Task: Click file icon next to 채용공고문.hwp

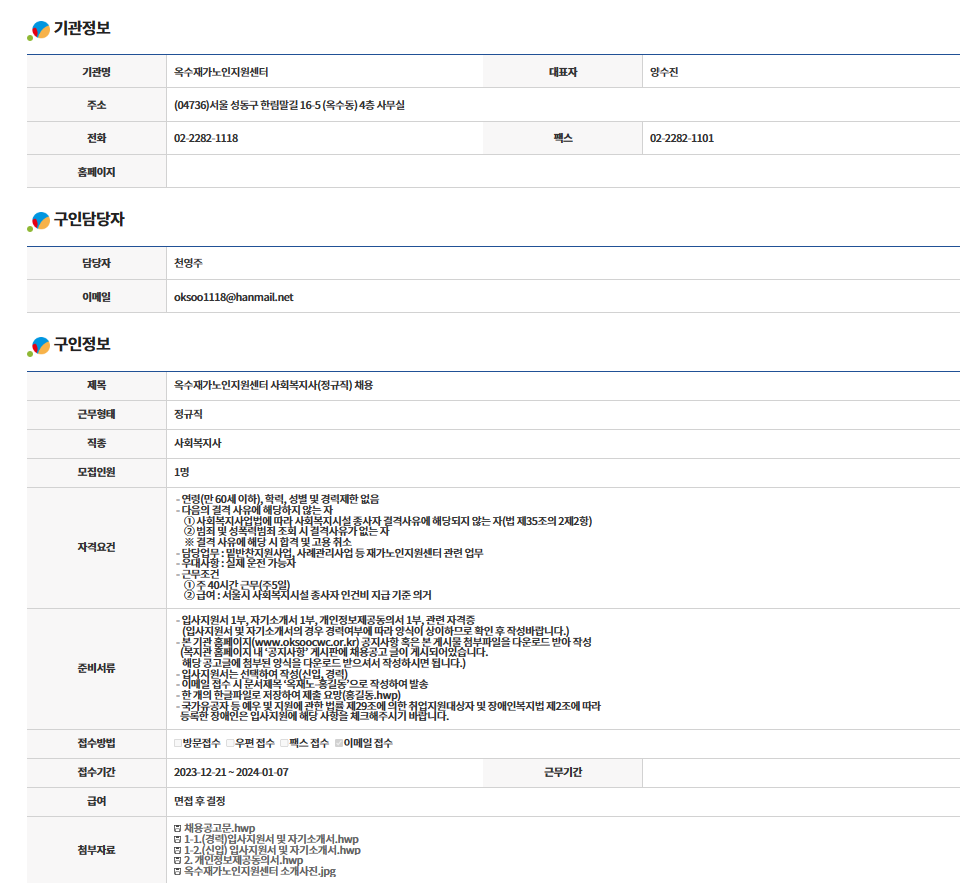Action: pyautogui.click(x=178, y=828)
